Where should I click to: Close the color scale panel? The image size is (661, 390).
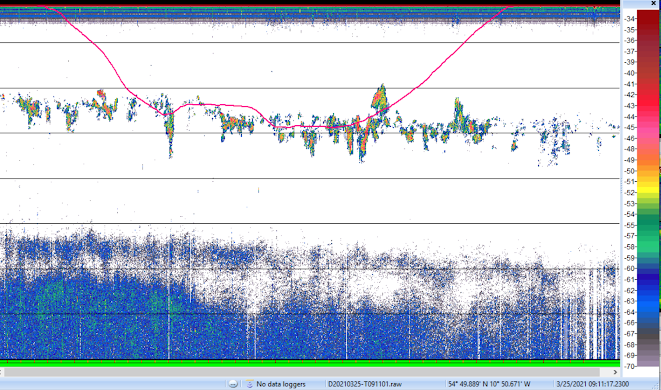654,3
